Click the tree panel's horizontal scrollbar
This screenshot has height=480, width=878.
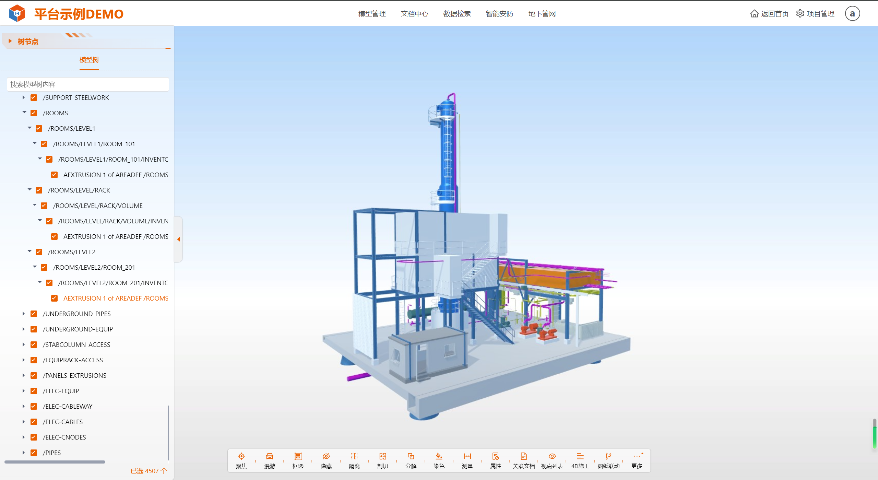55,462
